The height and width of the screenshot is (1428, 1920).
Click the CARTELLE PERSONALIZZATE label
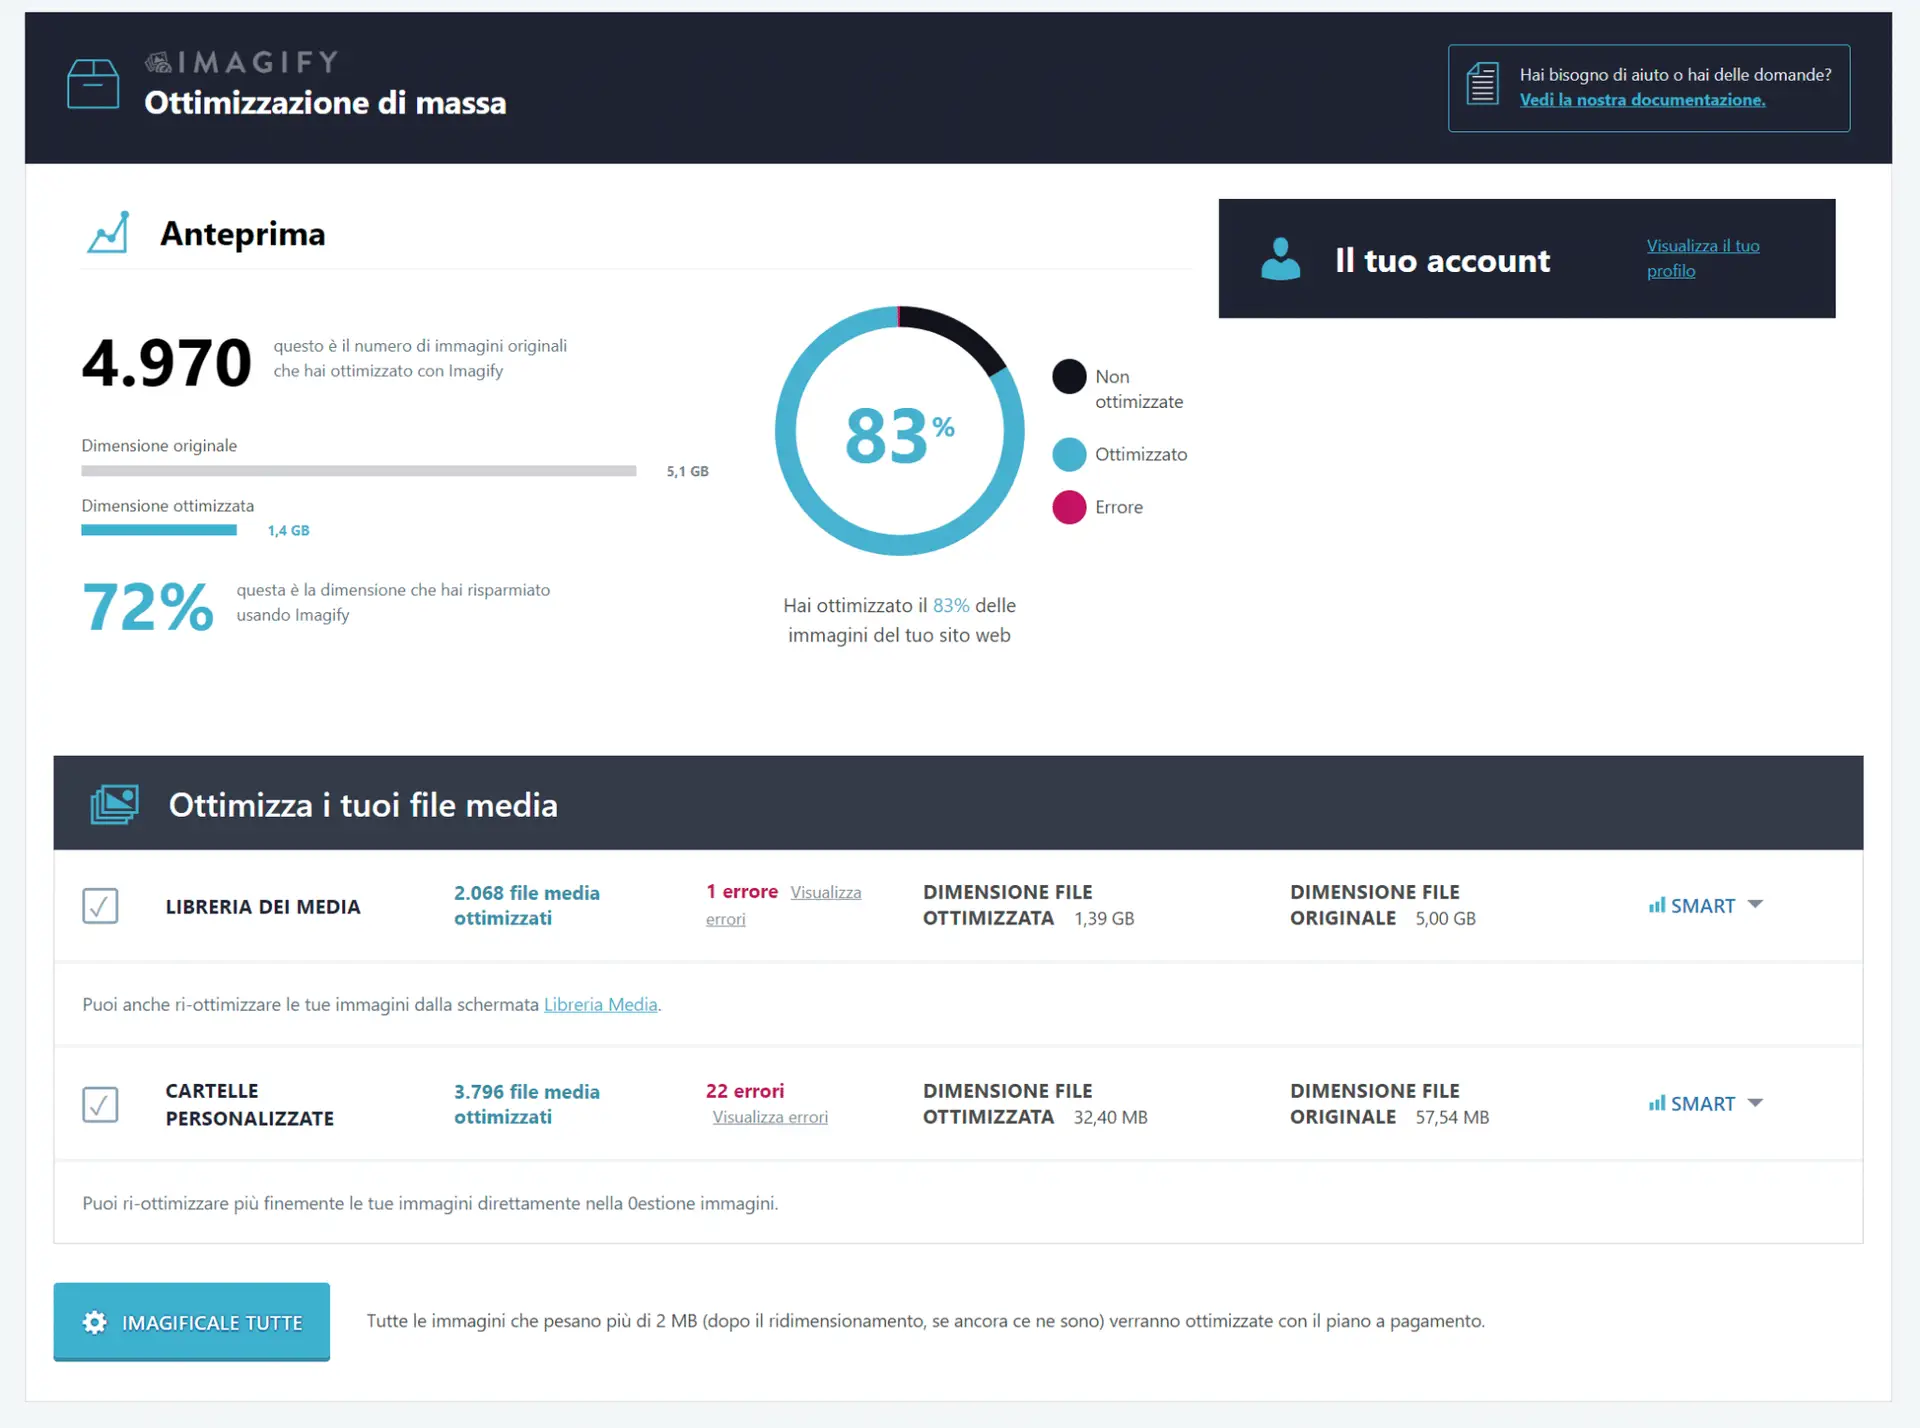(x=250, y=1104)
